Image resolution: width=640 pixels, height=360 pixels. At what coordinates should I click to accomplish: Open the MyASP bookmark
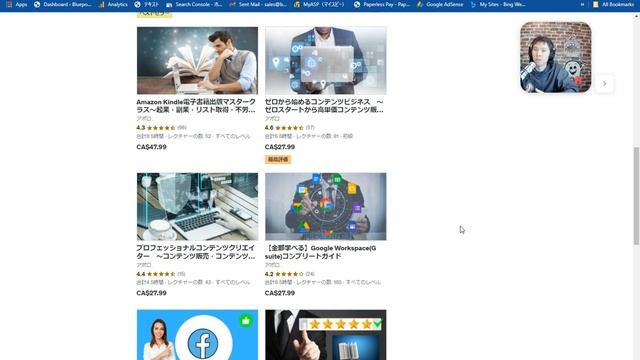[319, 4]
